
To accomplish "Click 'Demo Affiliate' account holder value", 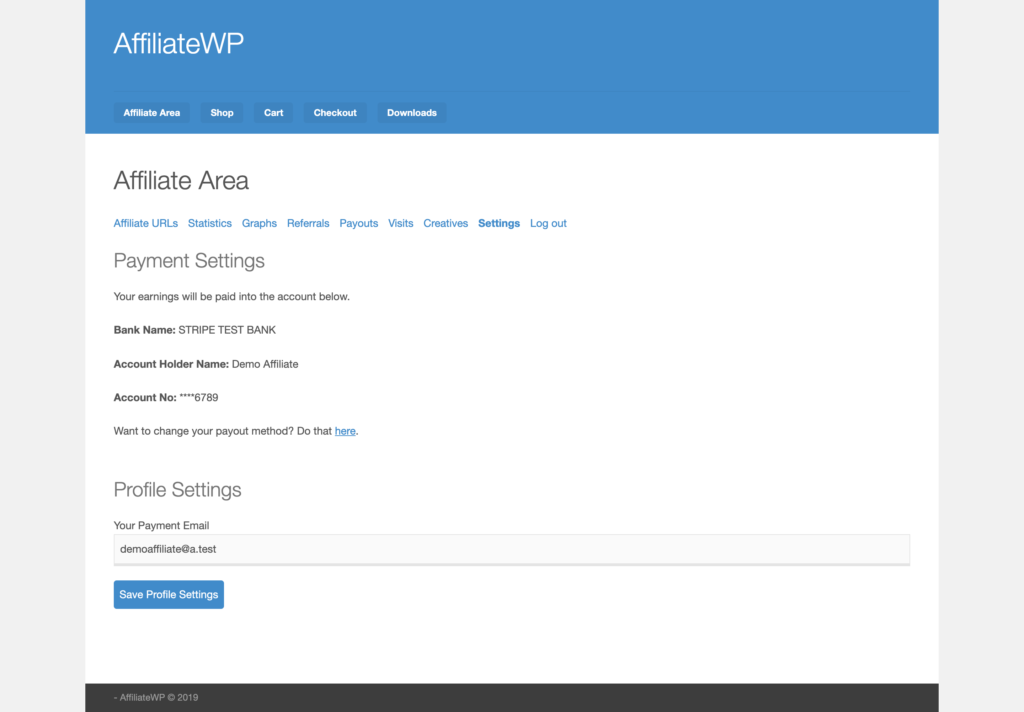I will (265, 364).
